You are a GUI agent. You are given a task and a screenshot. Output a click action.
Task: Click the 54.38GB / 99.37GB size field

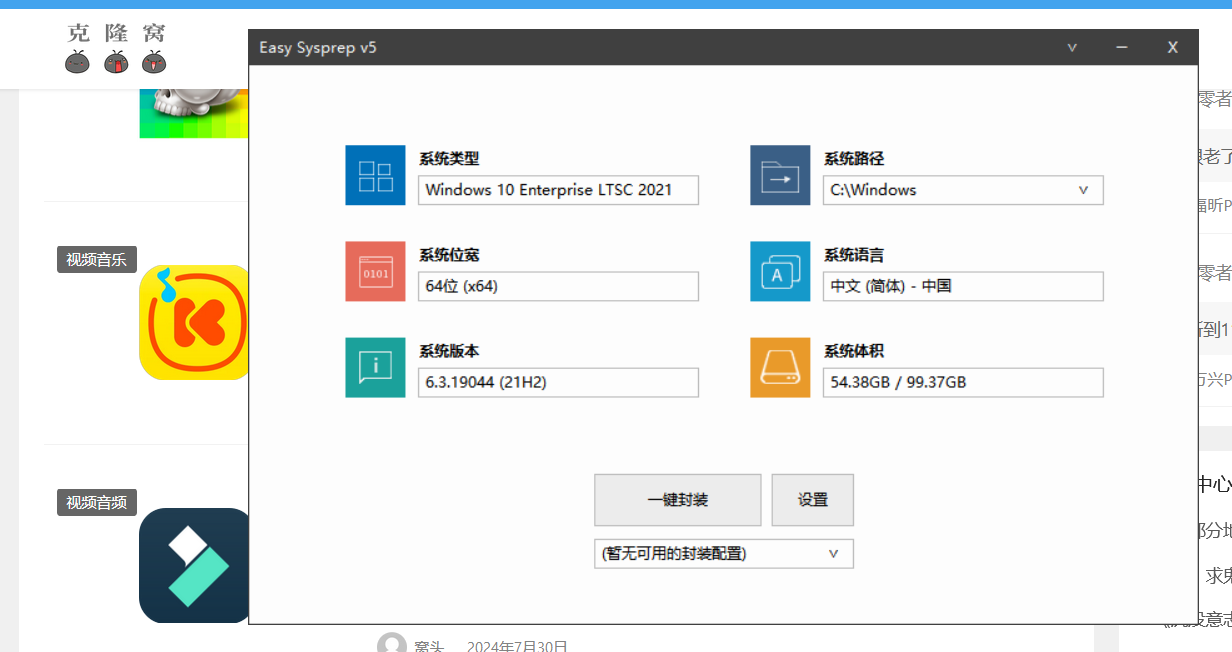tap(963, 382)
